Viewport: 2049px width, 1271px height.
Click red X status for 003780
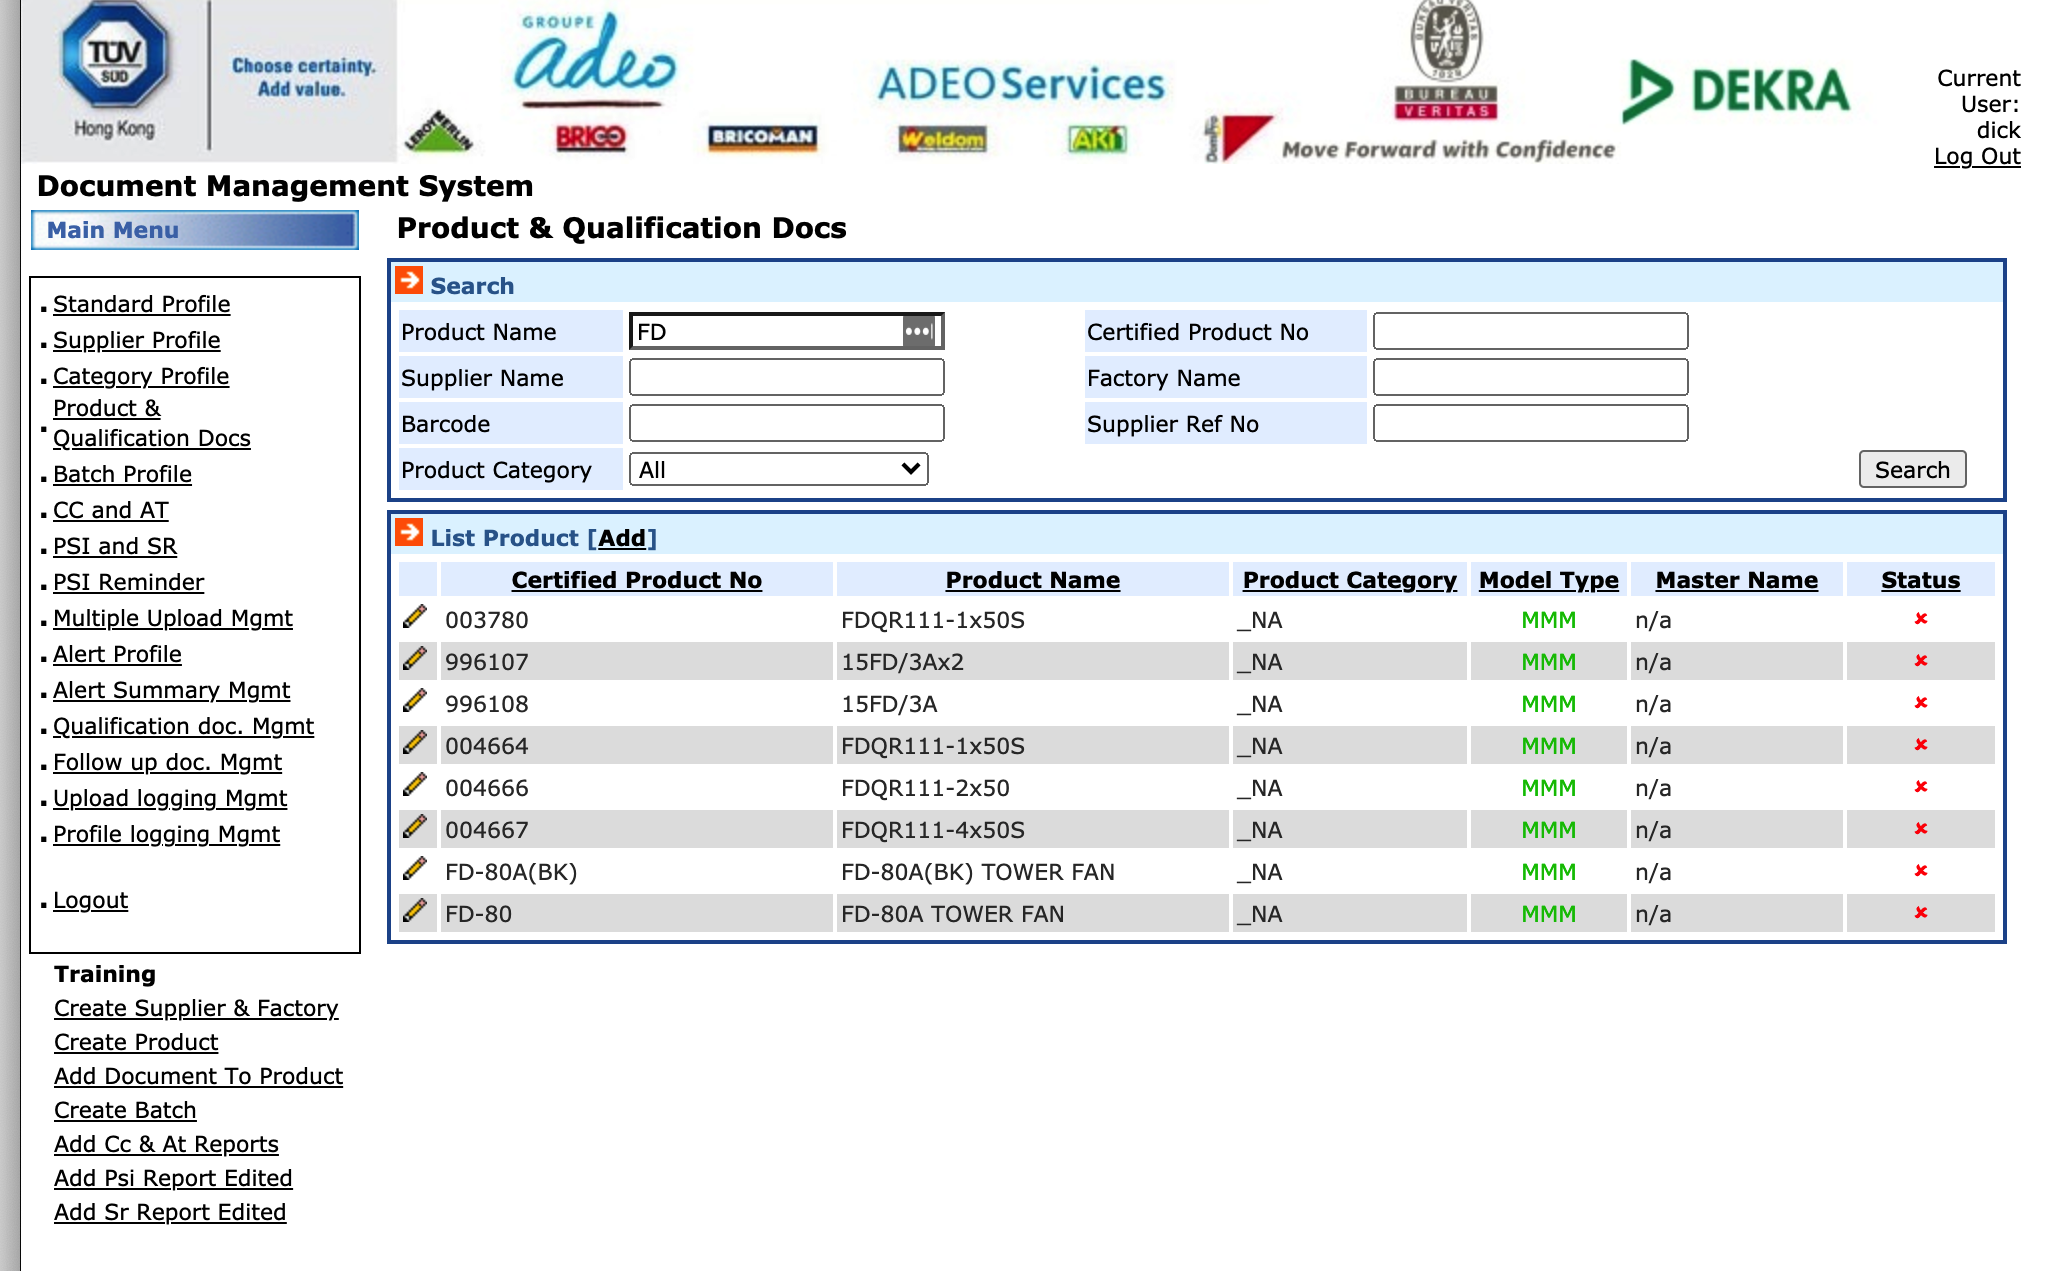(x=1920, y=619)
